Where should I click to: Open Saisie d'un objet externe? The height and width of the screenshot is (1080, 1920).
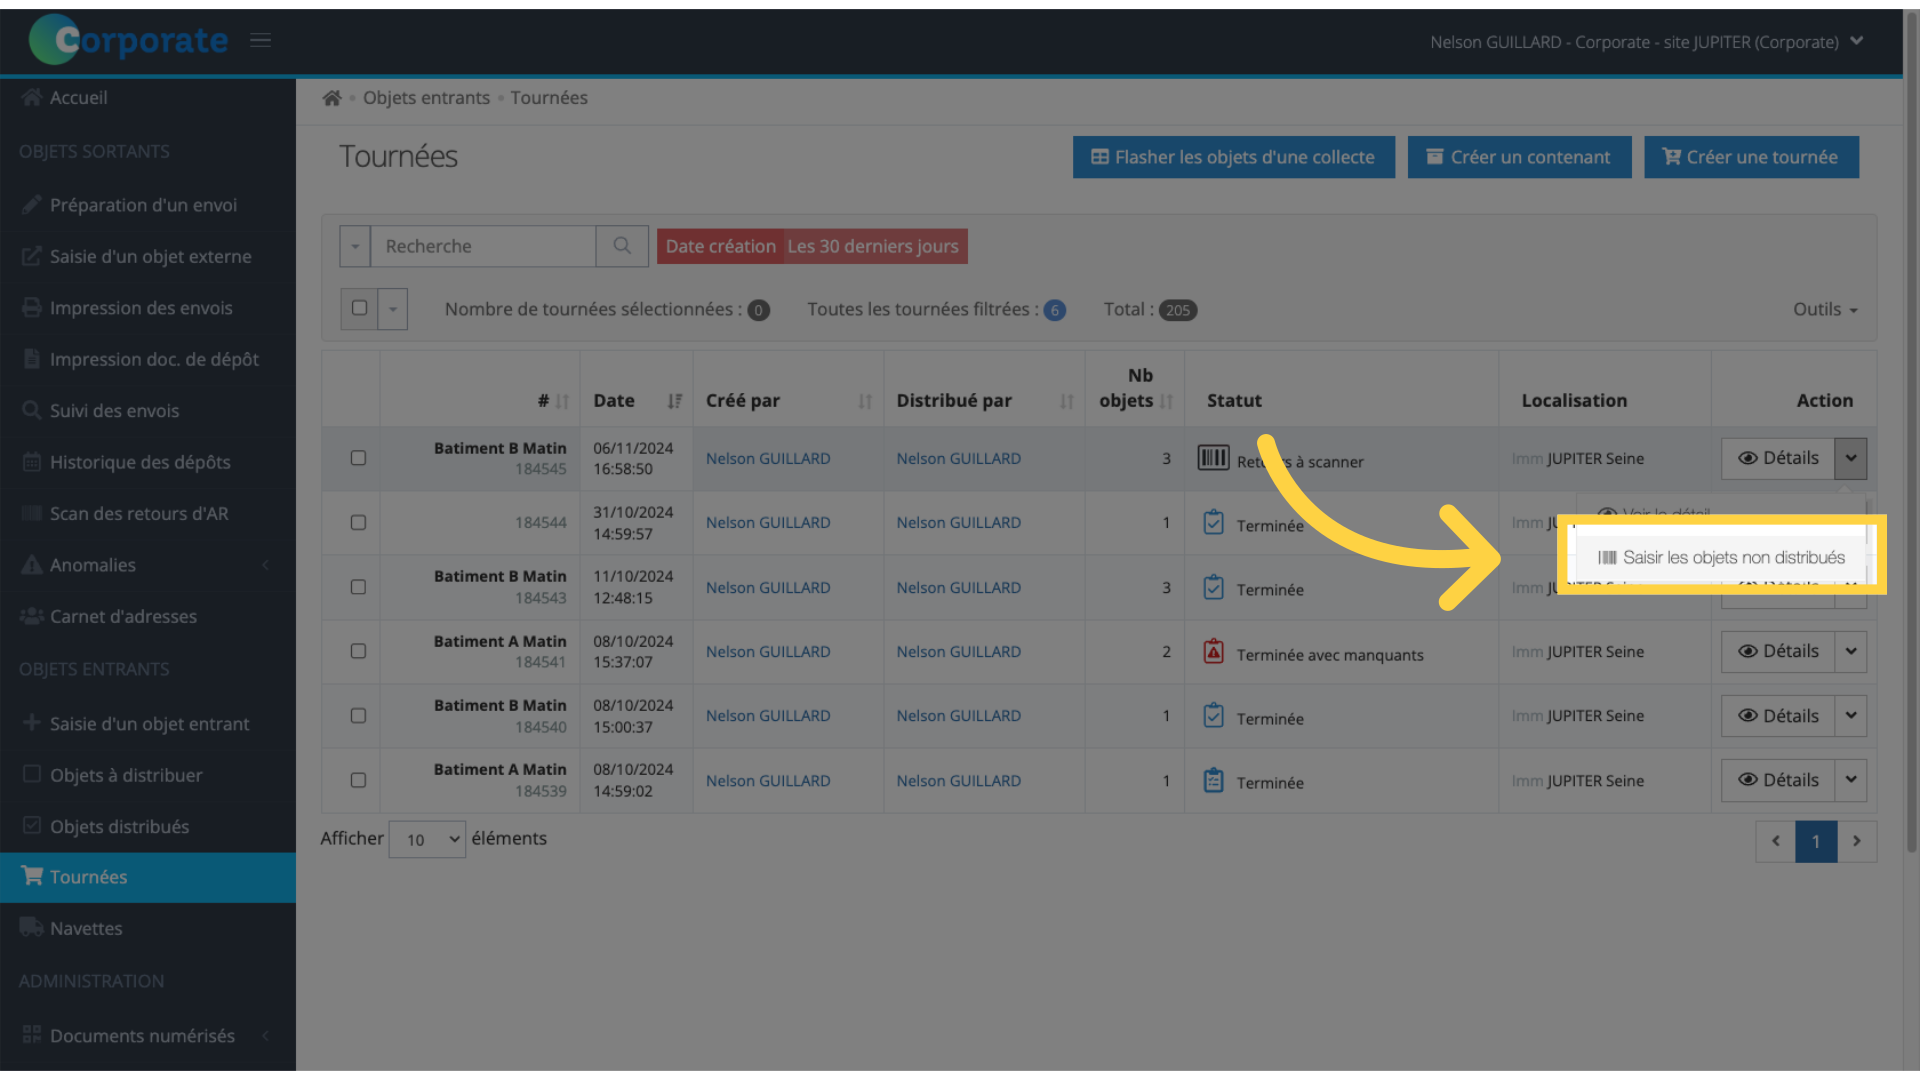pyautogui.click(x=148, y=257)
